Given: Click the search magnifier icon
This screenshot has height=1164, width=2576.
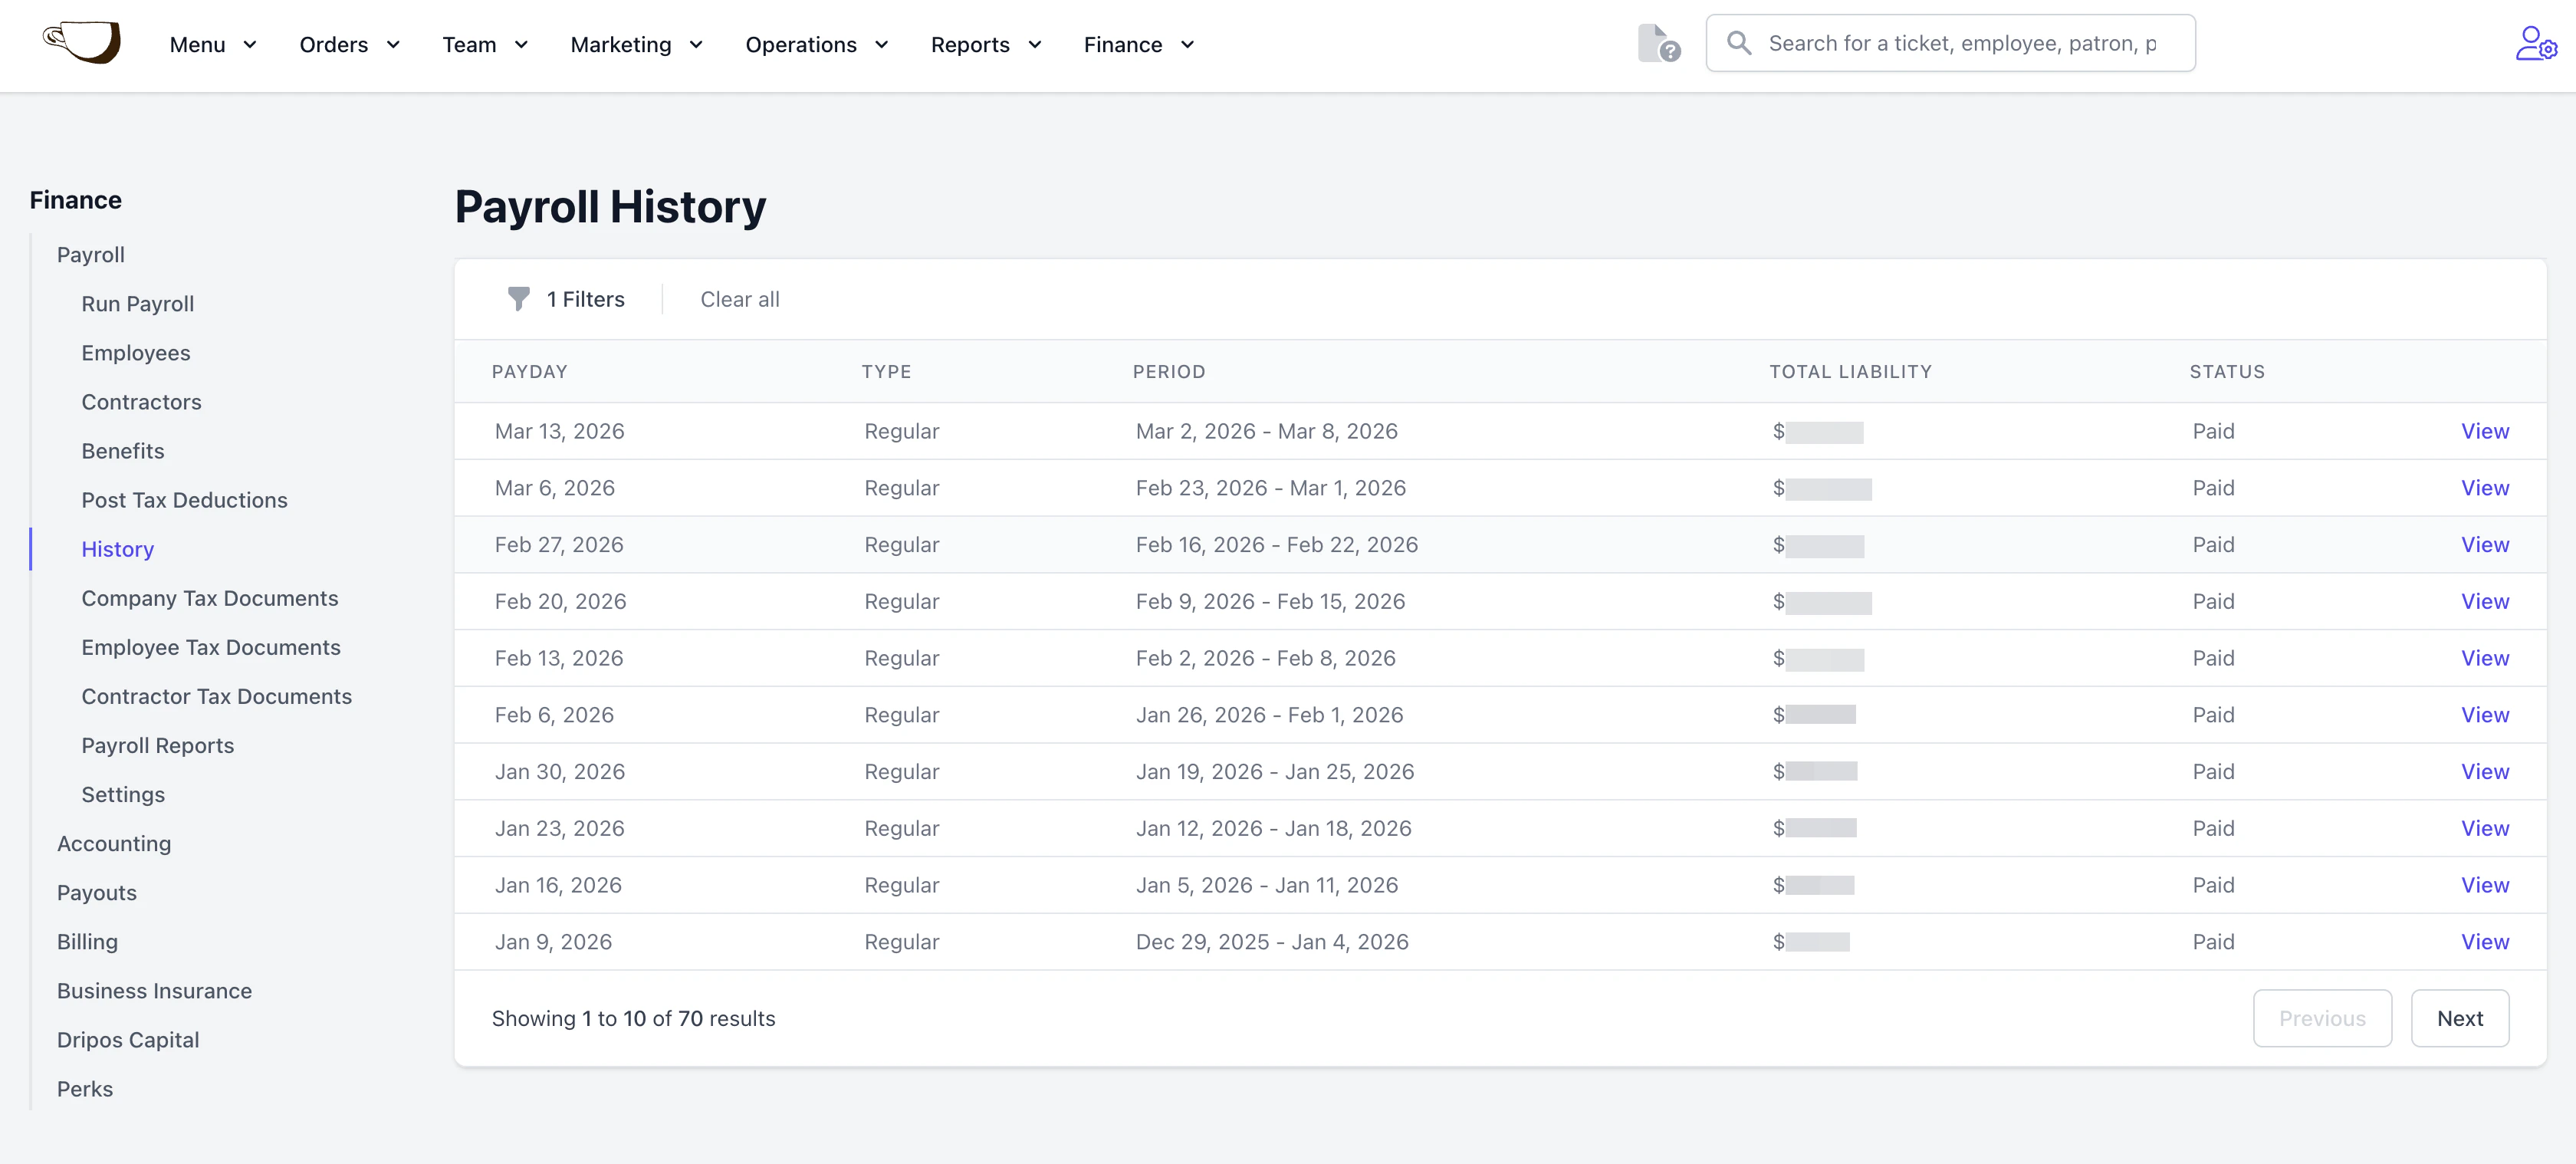Looking at the screenshot, I should pyautogui.click(x=1739, y=43).
